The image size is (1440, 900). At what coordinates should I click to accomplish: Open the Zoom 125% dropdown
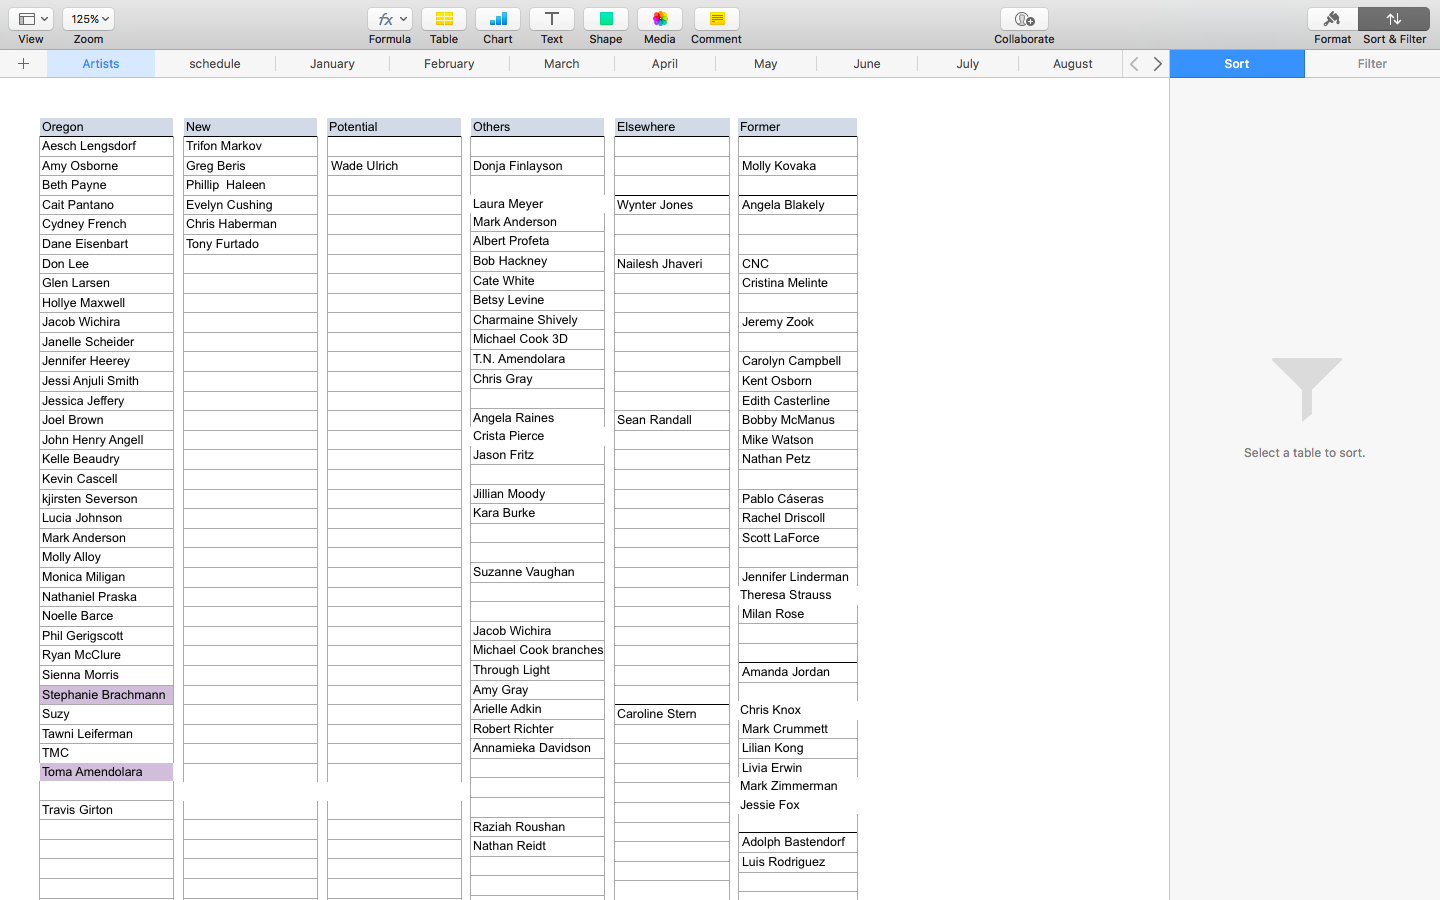click(x=88, y=19)
